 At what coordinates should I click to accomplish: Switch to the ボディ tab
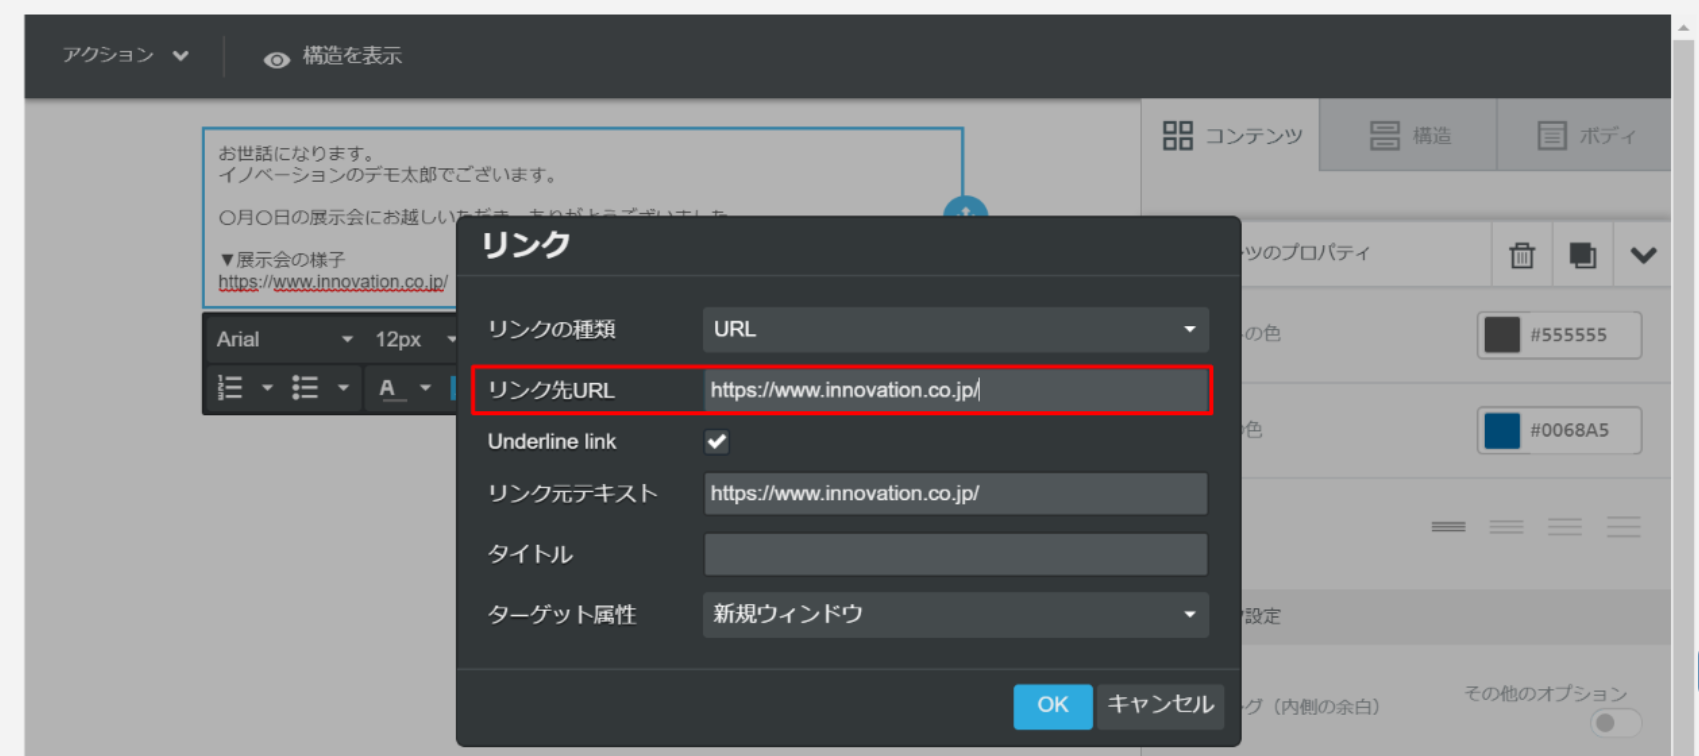[x=1585, y=136]
